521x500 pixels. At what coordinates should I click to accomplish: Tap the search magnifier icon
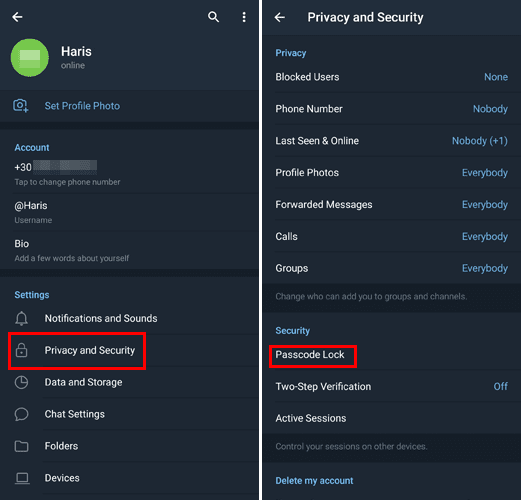[213, 17]
